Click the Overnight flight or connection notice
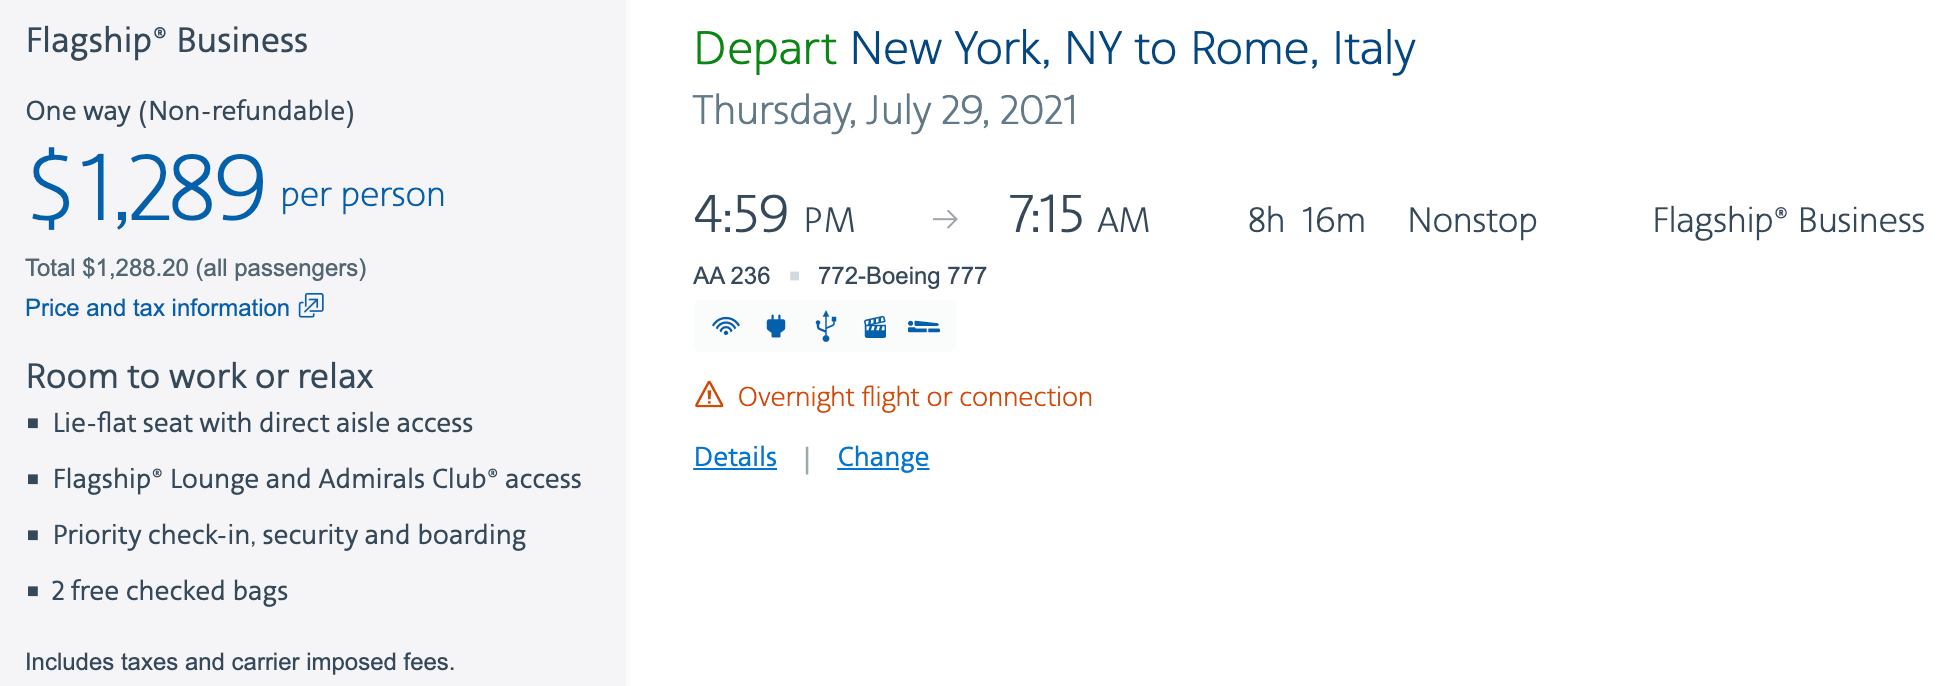The width and height of the screenshot is (1950, 686). coord(914,397)
